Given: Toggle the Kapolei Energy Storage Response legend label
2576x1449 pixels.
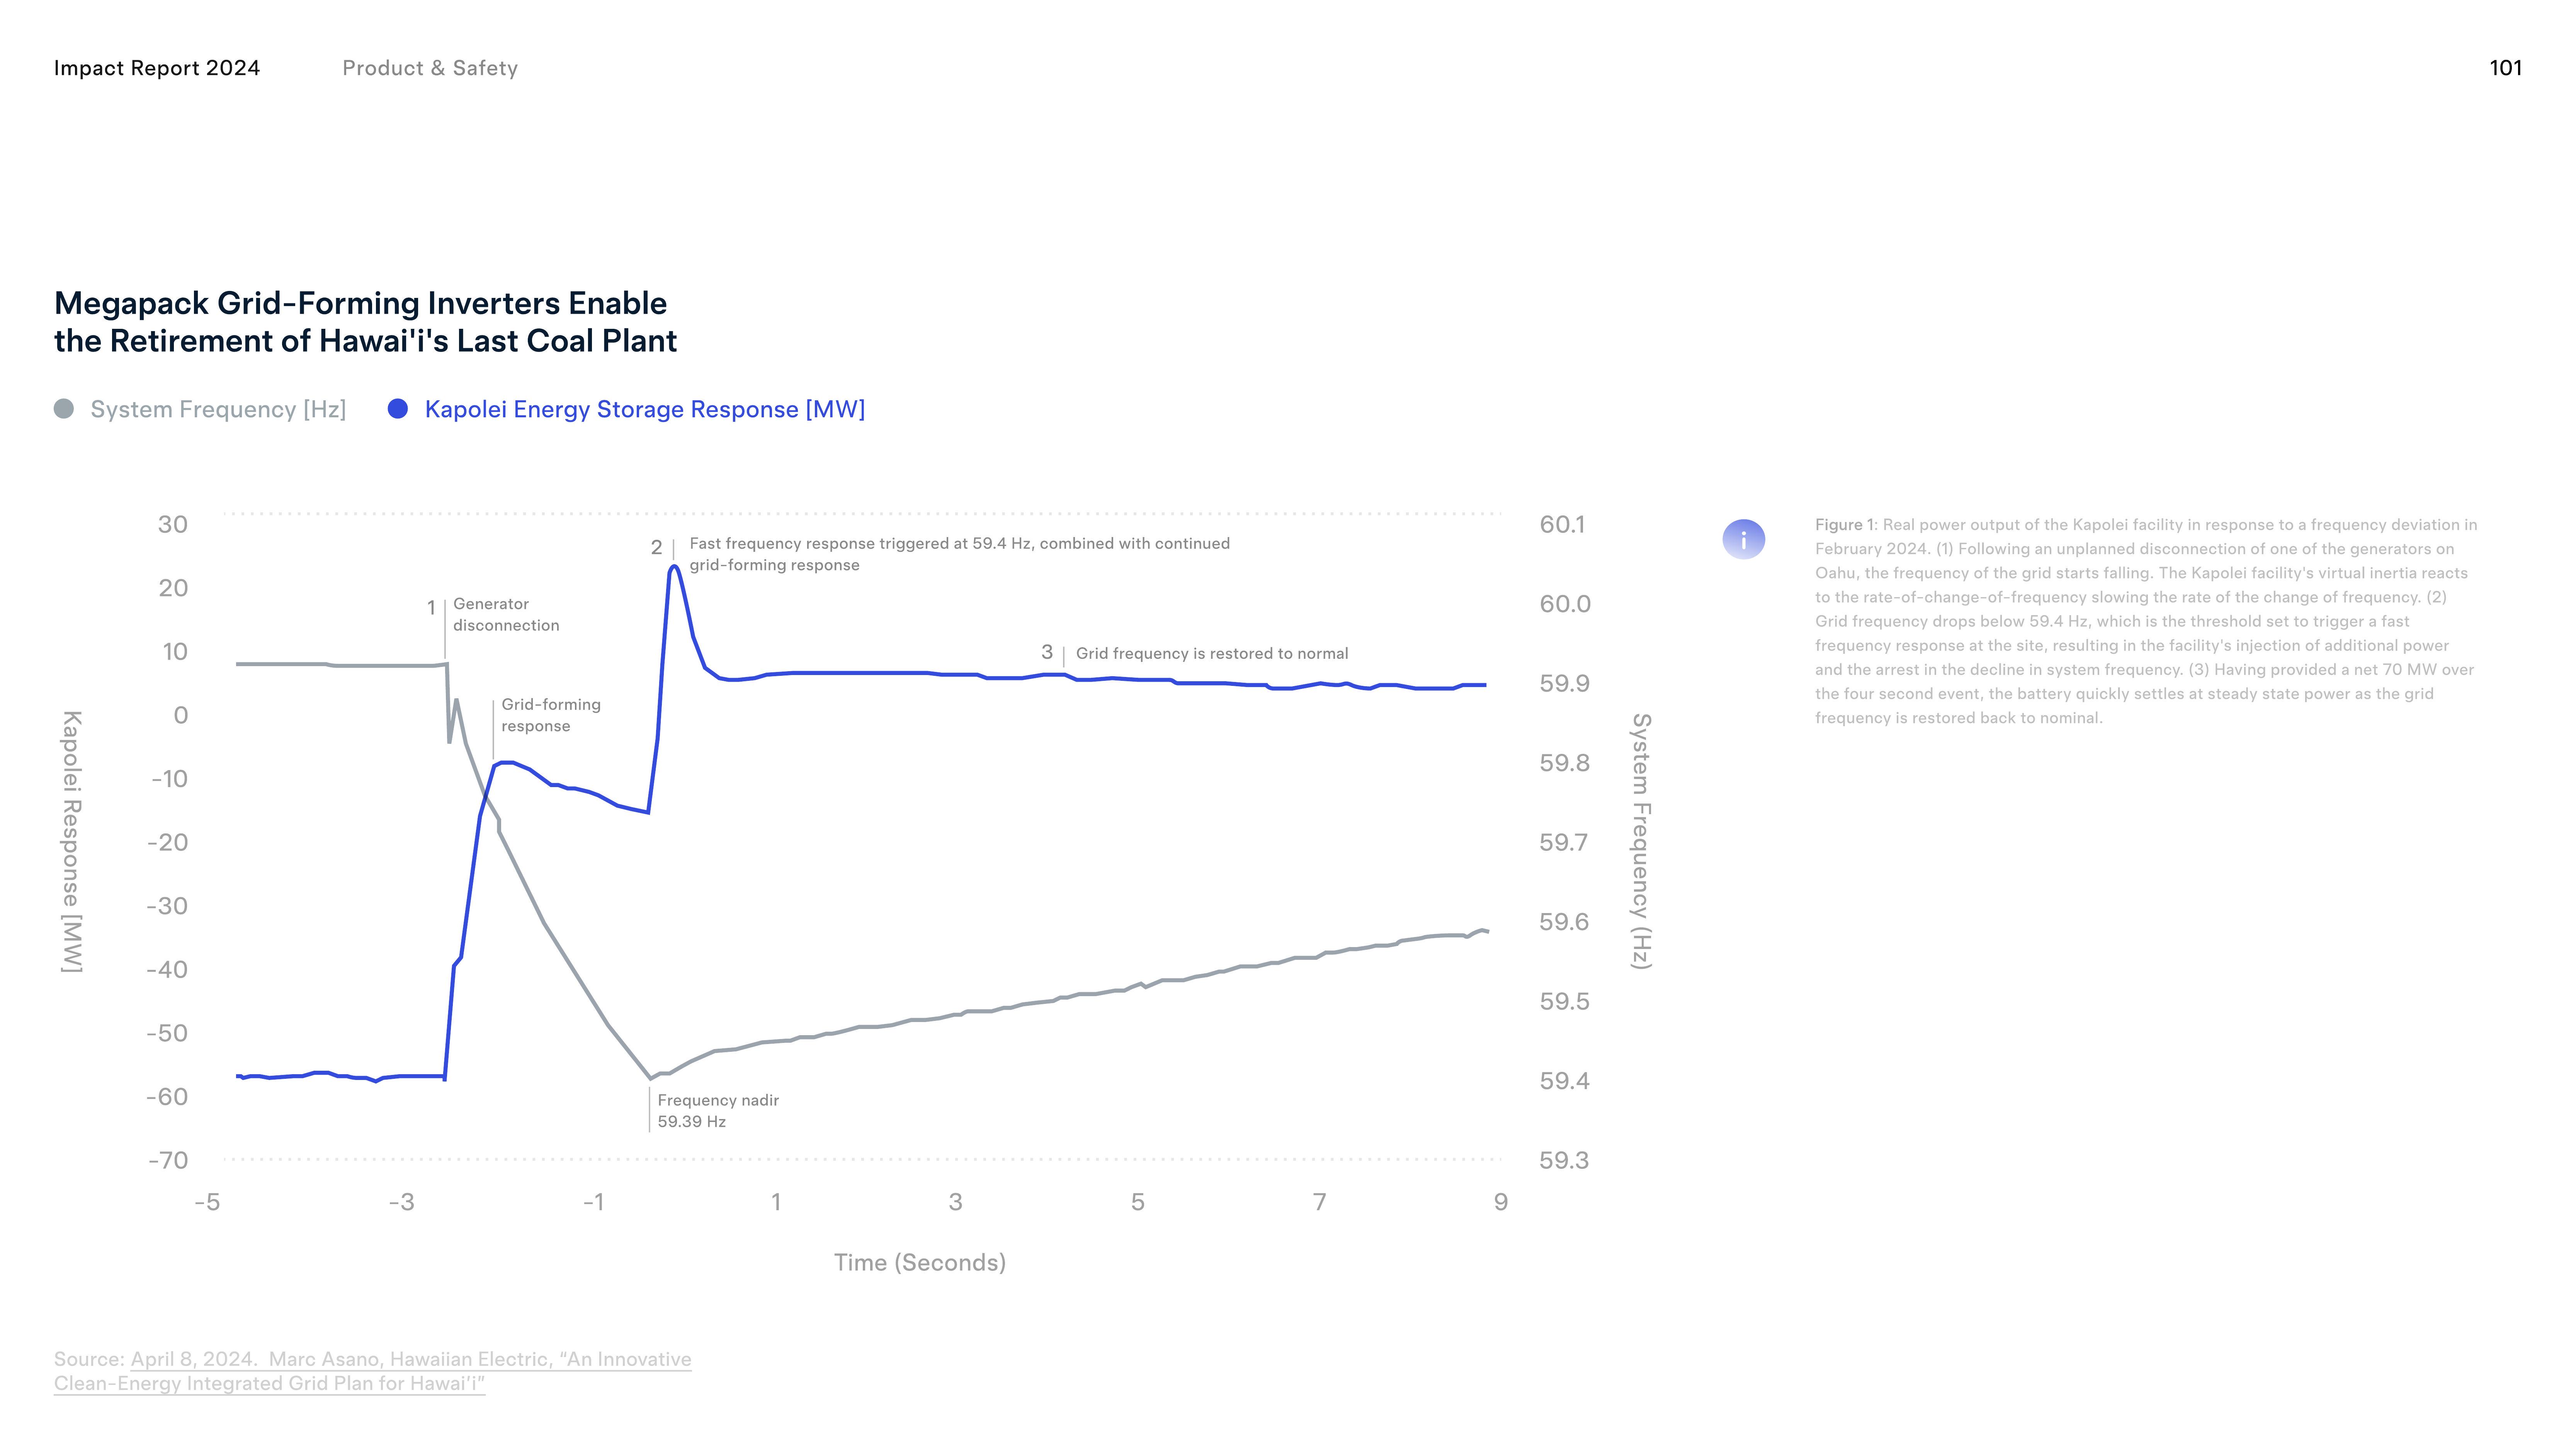Looking at the screenshot, I should click(644, 409).
